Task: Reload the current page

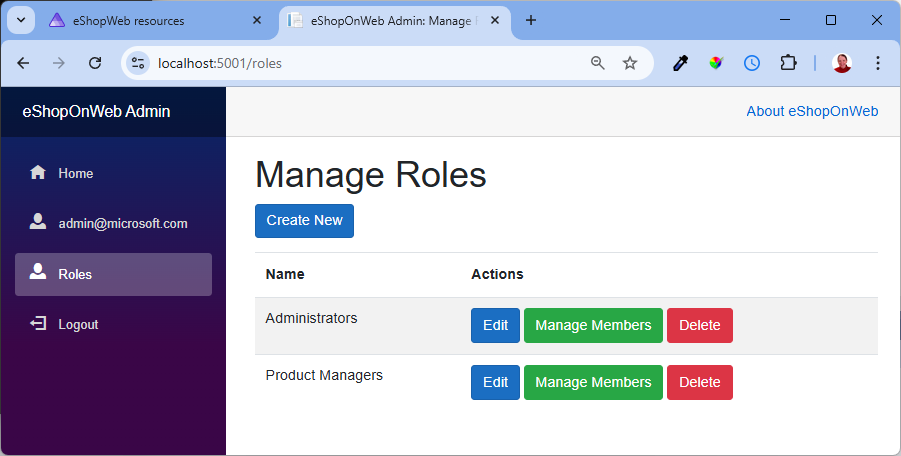Action: (95, 63)
